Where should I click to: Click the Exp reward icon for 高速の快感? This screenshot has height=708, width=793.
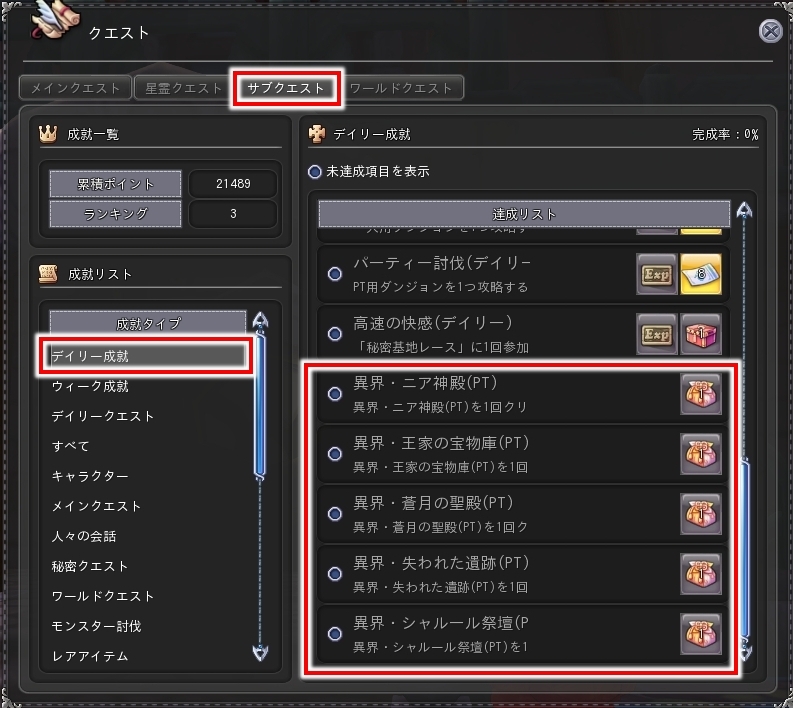tap(656, 334)
